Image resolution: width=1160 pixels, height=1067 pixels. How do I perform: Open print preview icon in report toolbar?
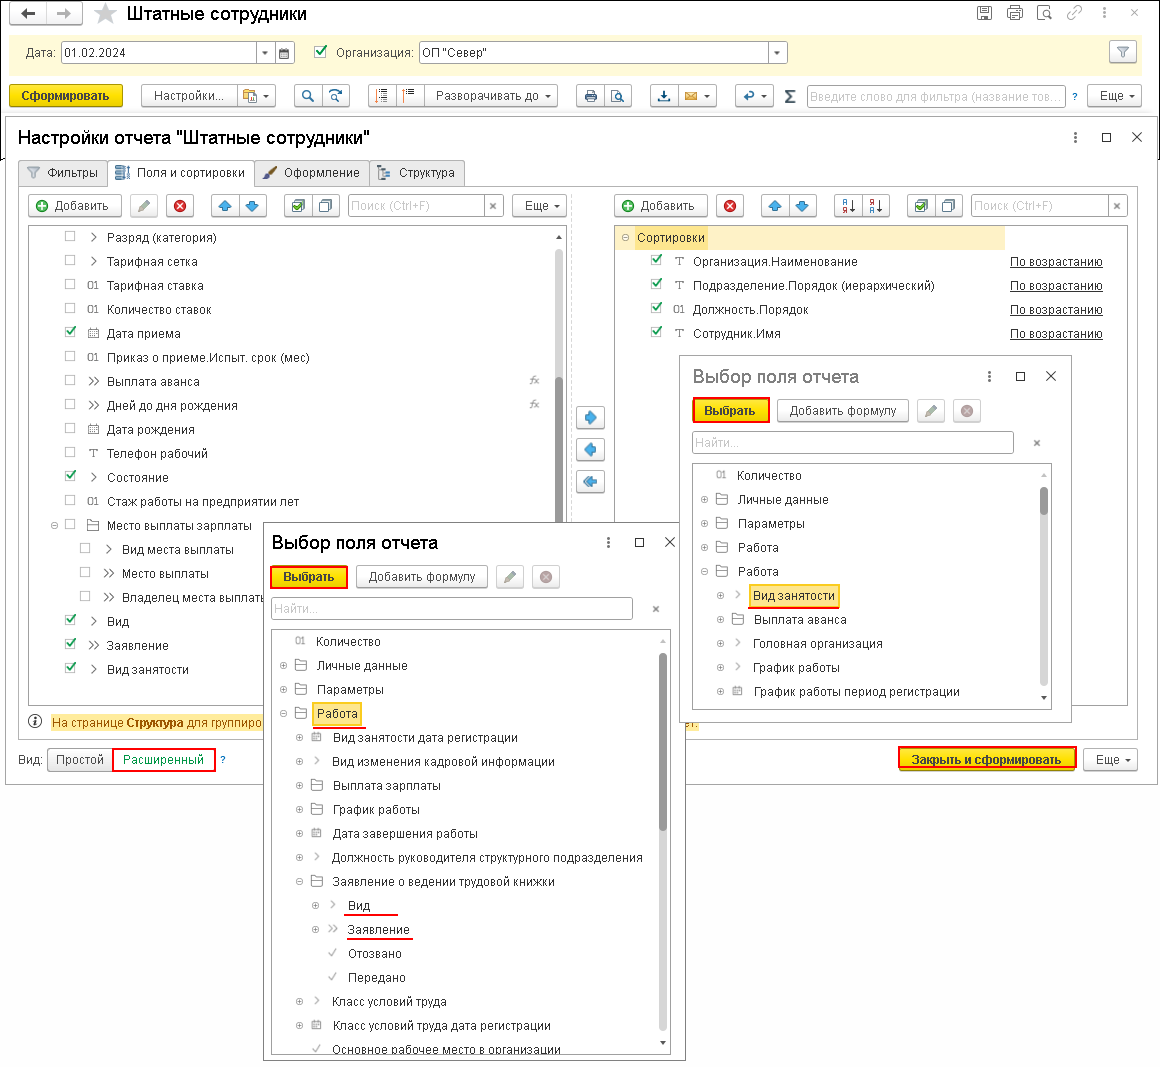[618, 96]
